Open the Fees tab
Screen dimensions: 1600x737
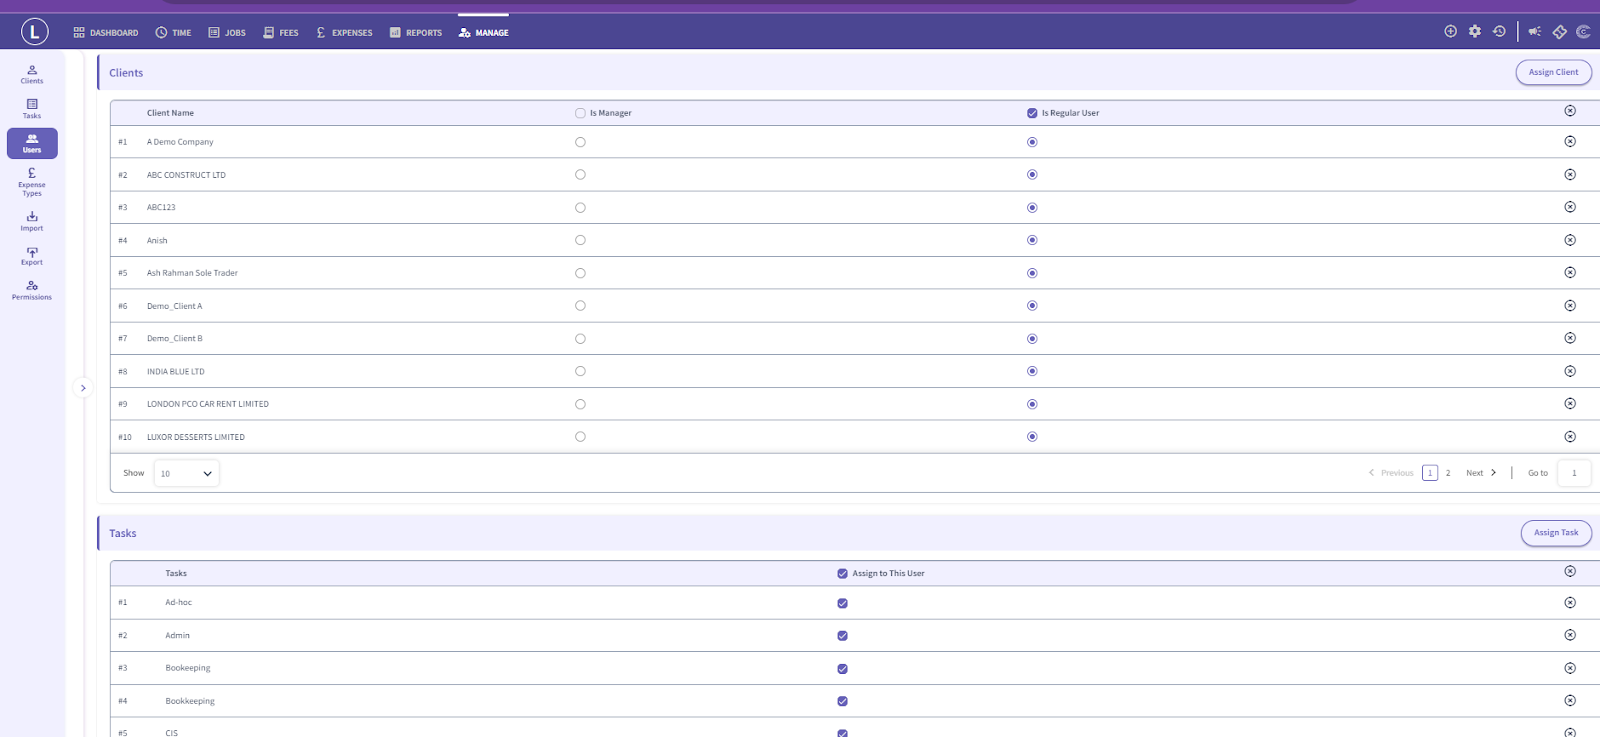[281, 33]
